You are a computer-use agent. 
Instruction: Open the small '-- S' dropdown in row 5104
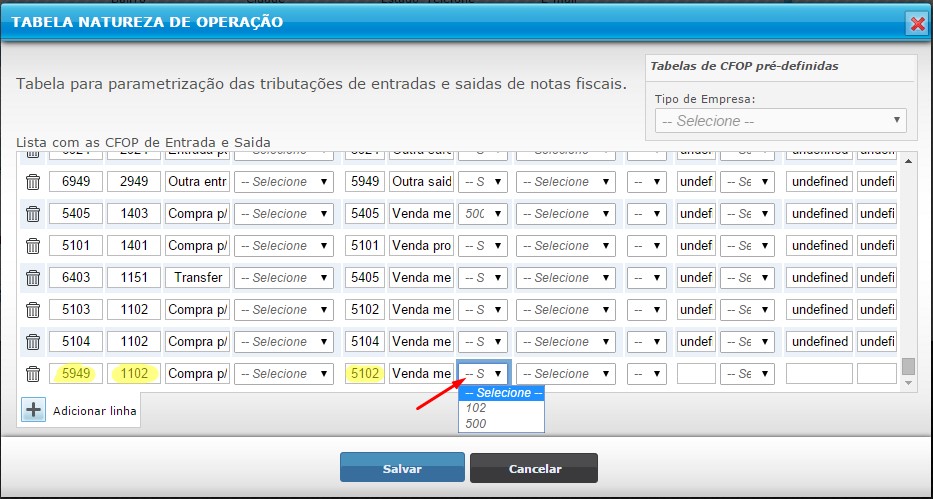(x=483, y=342)
